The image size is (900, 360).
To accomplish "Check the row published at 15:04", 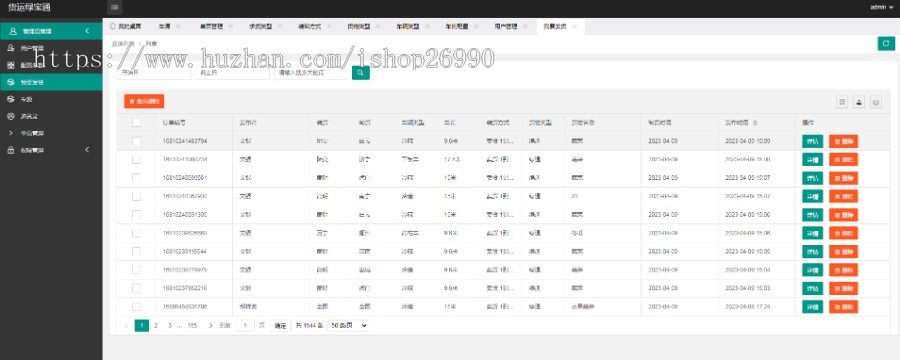I will pos(136,270).
